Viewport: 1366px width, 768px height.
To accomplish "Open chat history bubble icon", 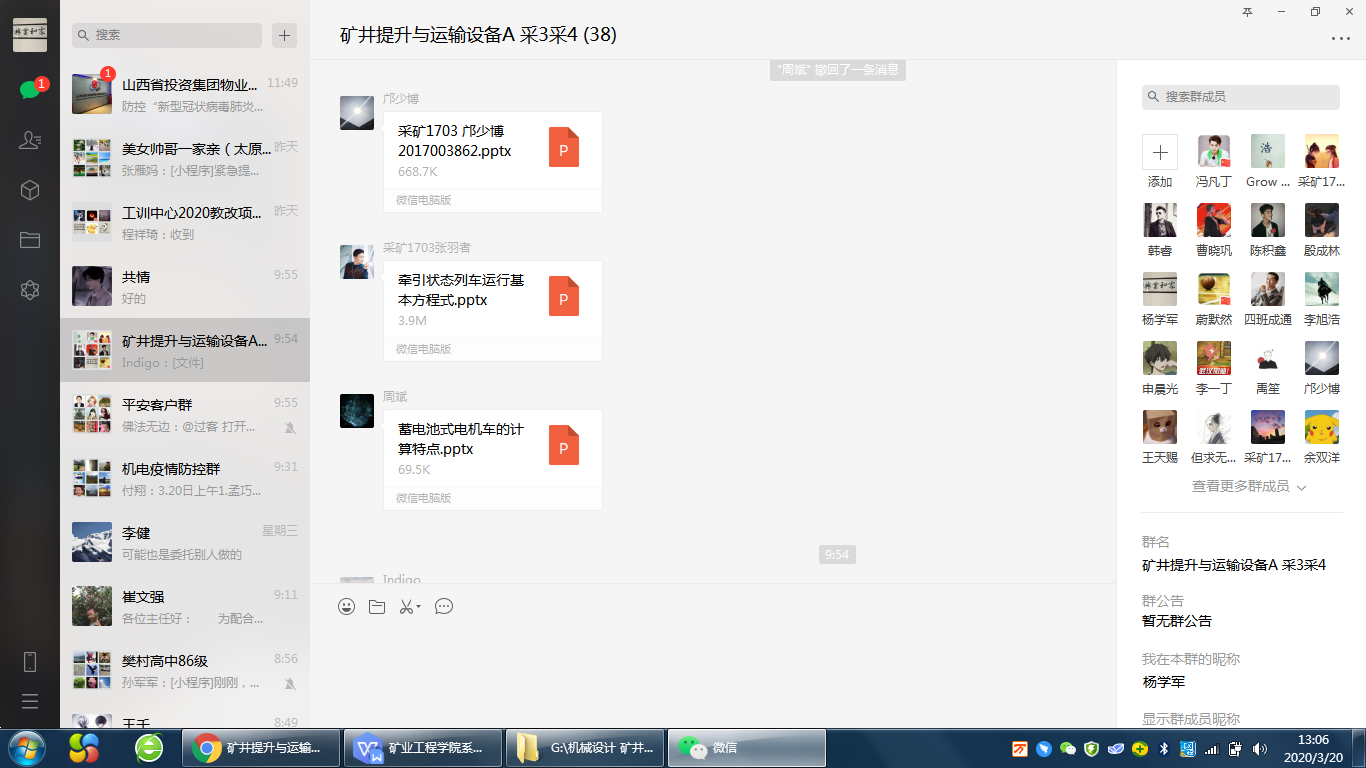I will pos(444,606).
